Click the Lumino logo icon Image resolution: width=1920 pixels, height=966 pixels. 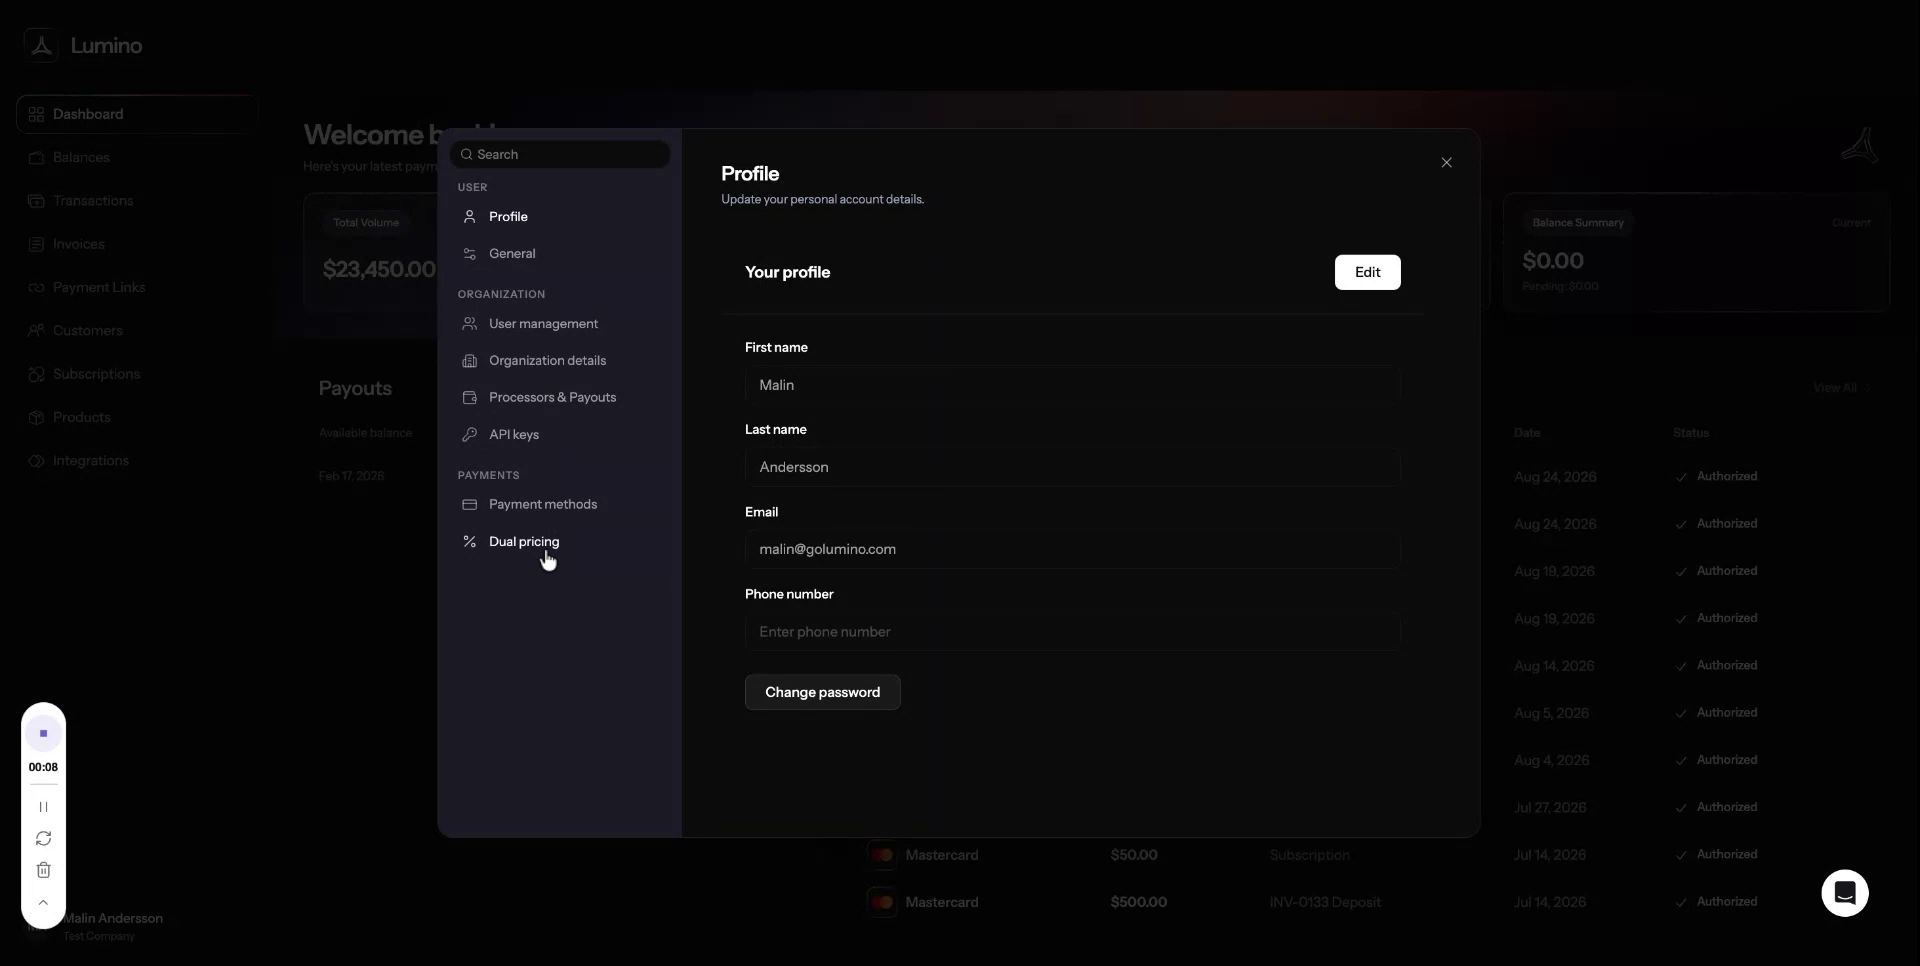point(41,46)
